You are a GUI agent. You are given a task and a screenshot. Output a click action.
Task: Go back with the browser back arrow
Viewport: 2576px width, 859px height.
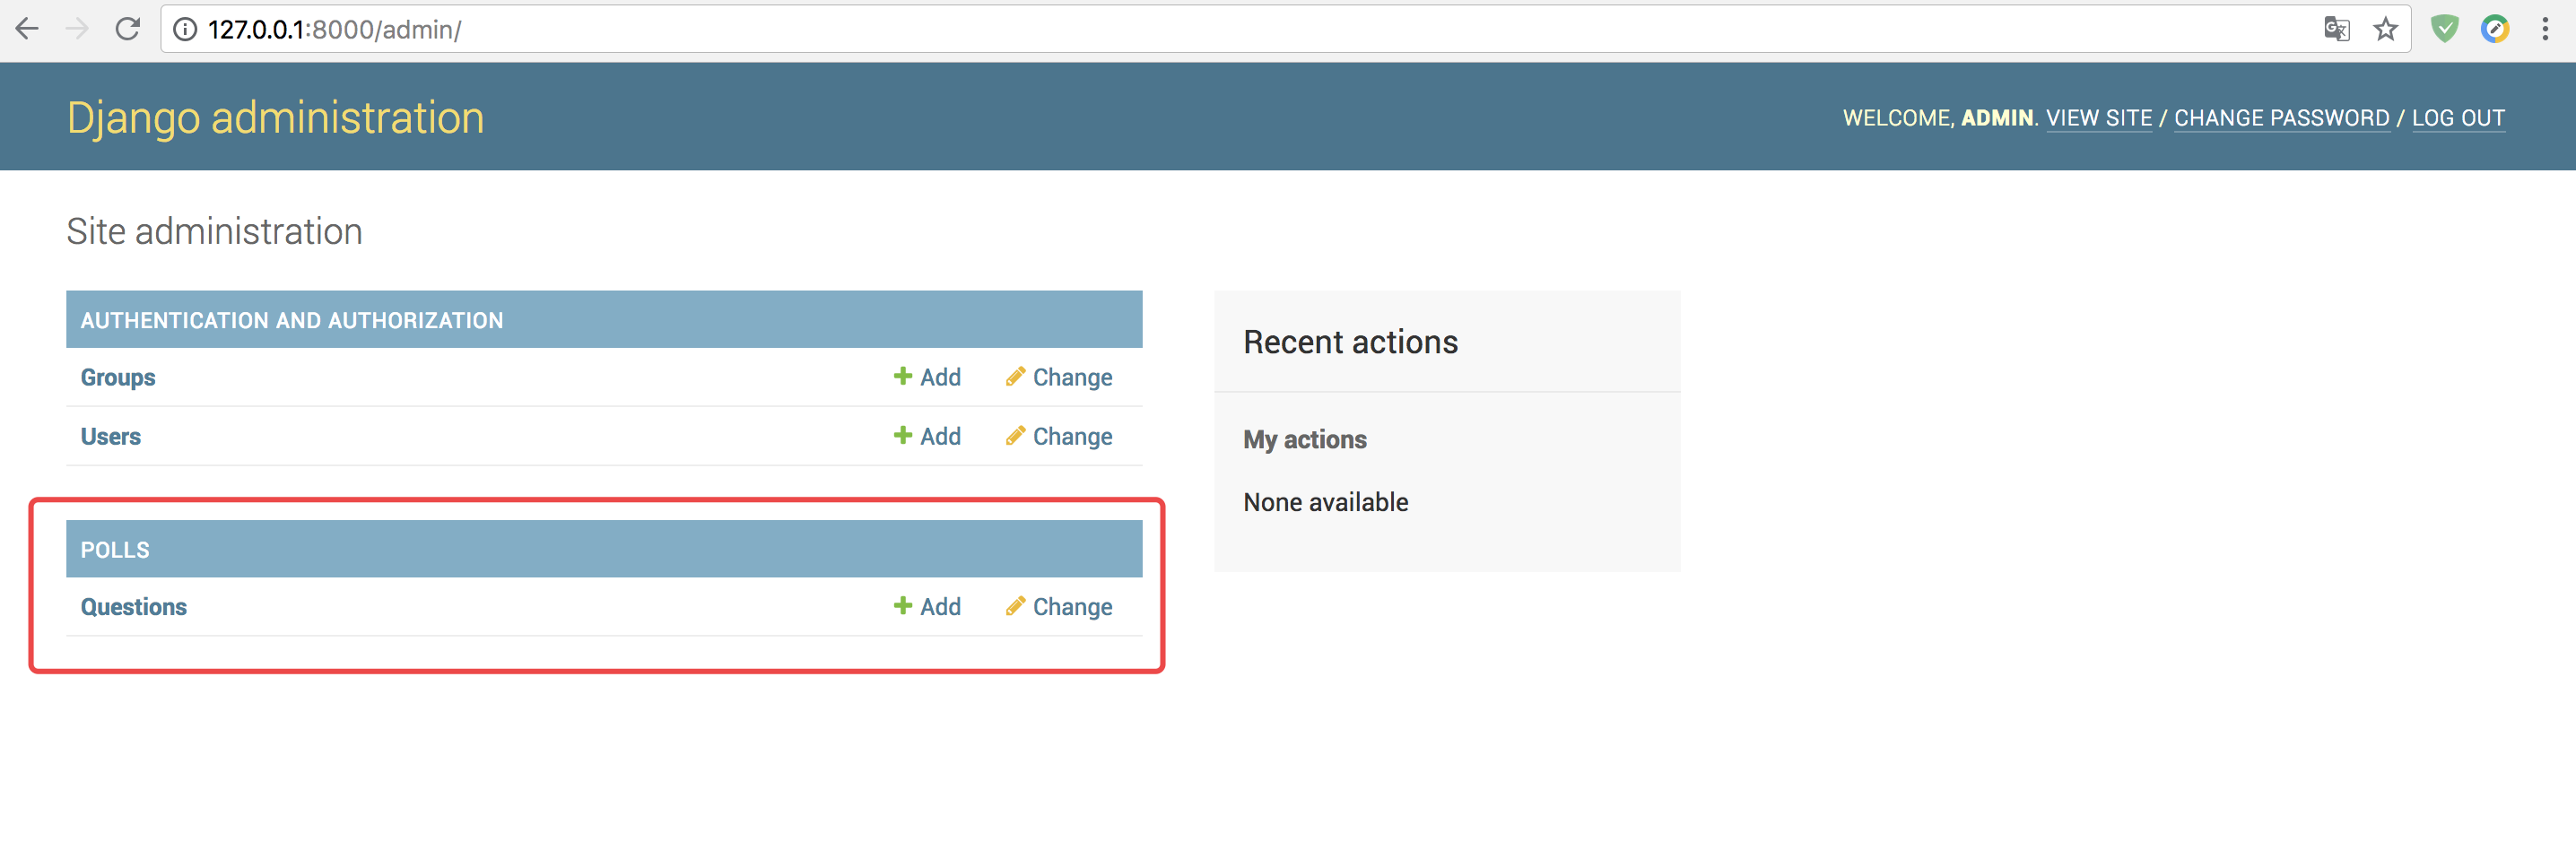27,29
